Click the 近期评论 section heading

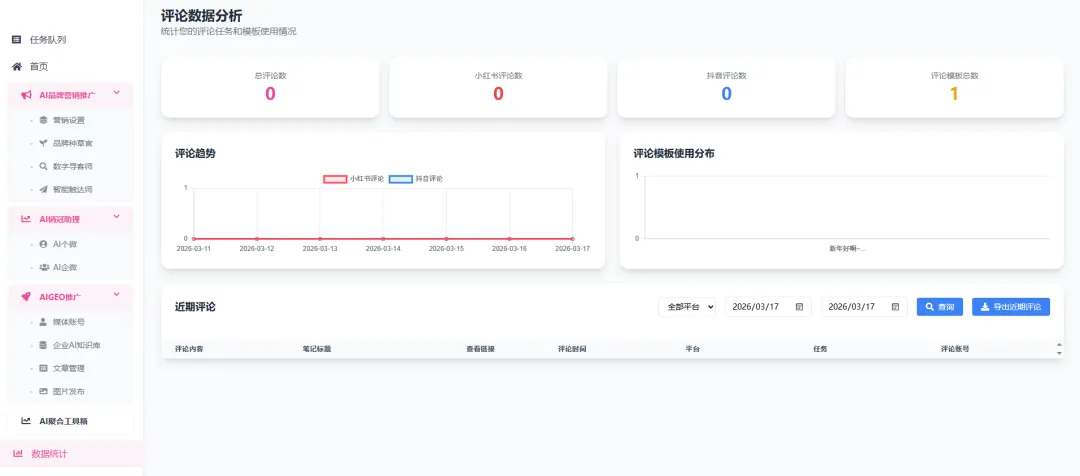point(195,307)
